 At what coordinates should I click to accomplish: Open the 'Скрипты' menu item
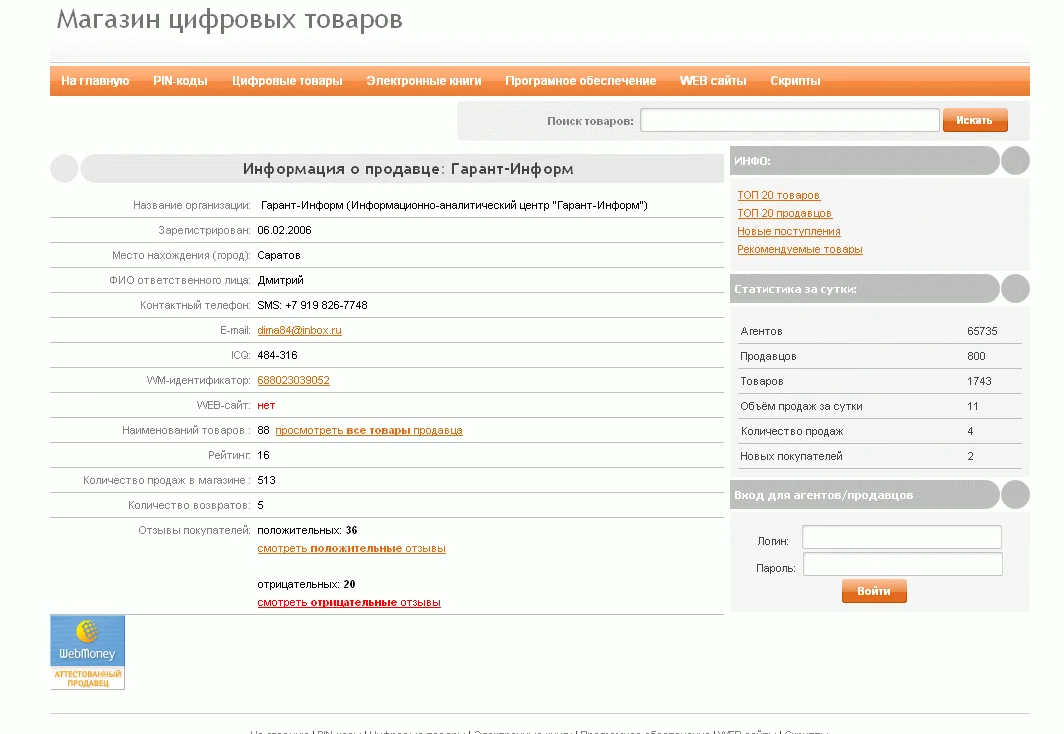pos(795,81)
